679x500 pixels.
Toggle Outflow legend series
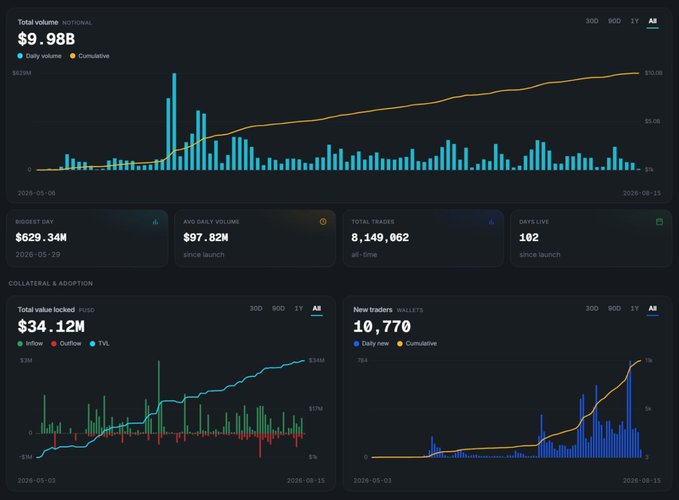pos(66,343)
